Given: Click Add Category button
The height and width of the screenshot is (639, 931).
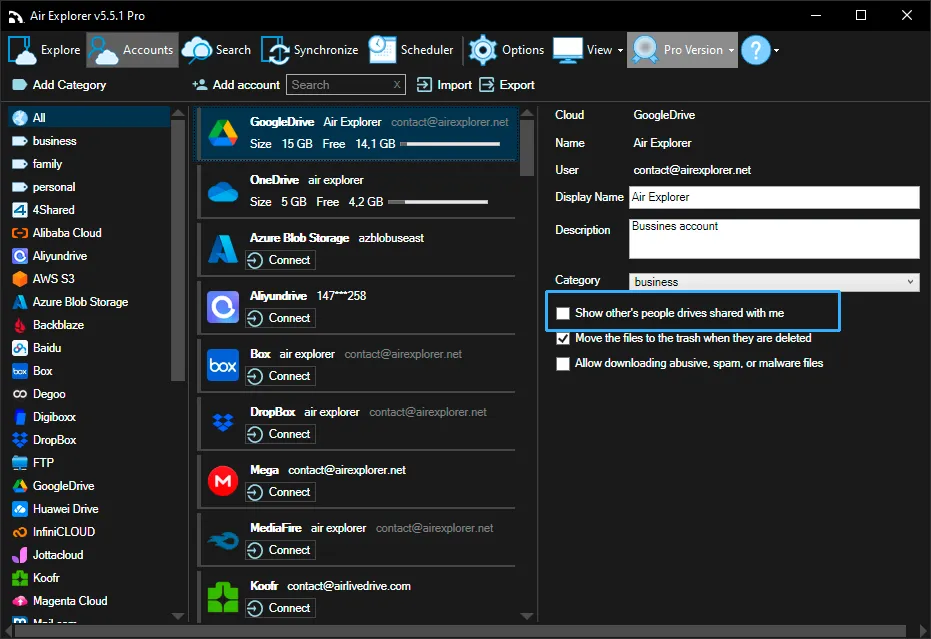Looking at the screenshot, I should 59,85.
